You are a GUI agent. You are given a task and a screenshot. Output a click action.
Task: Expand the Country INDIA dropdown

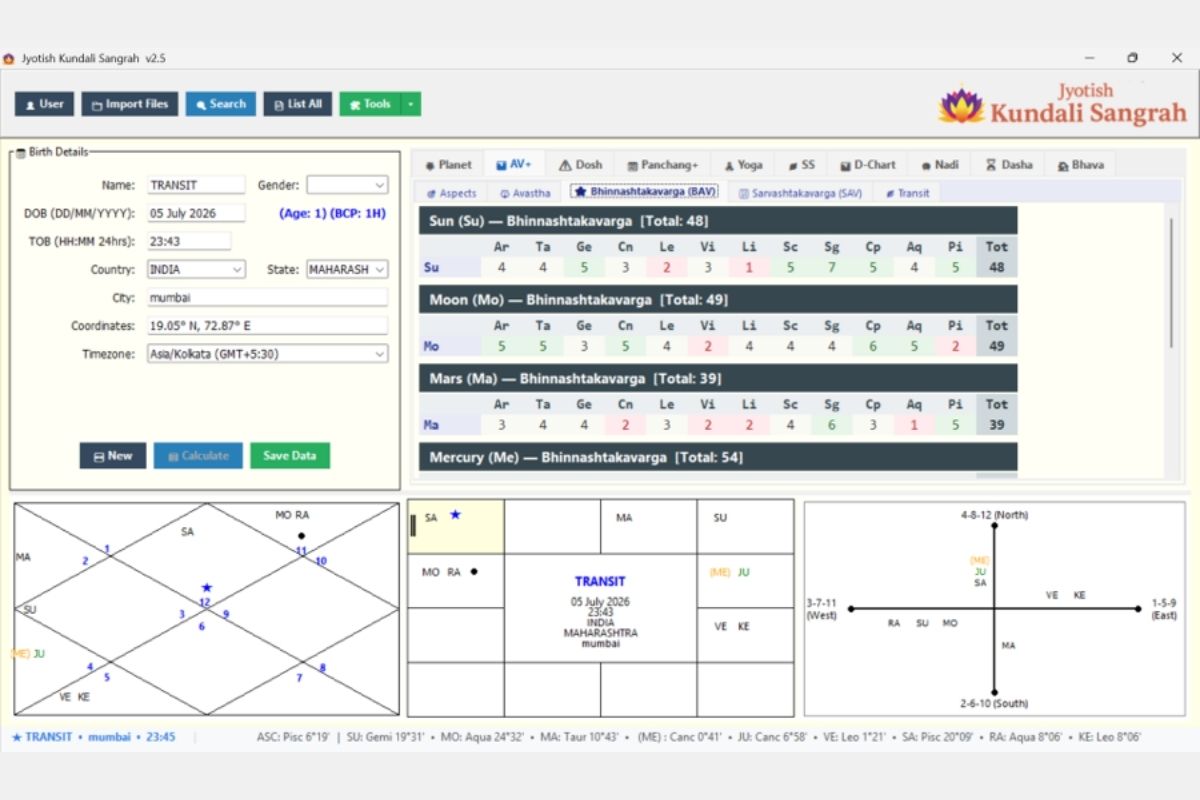196,269
